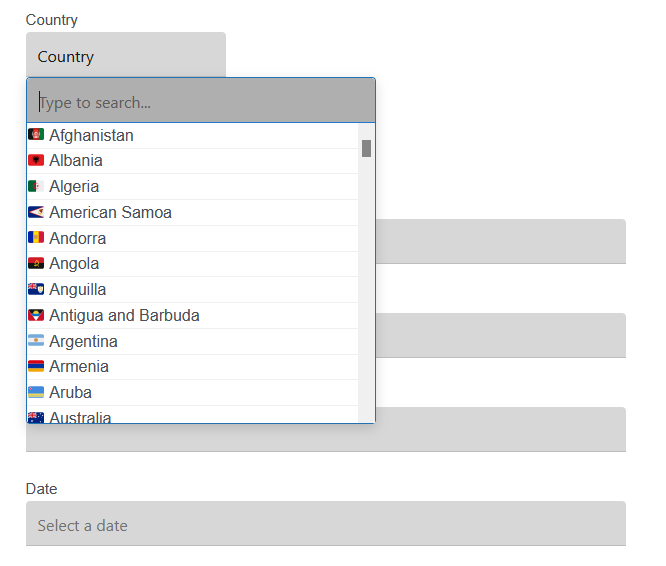Viewport: 666px width, 566px height.
Task: Pick the Anguilla country name entry
Action: pos(77,290)
